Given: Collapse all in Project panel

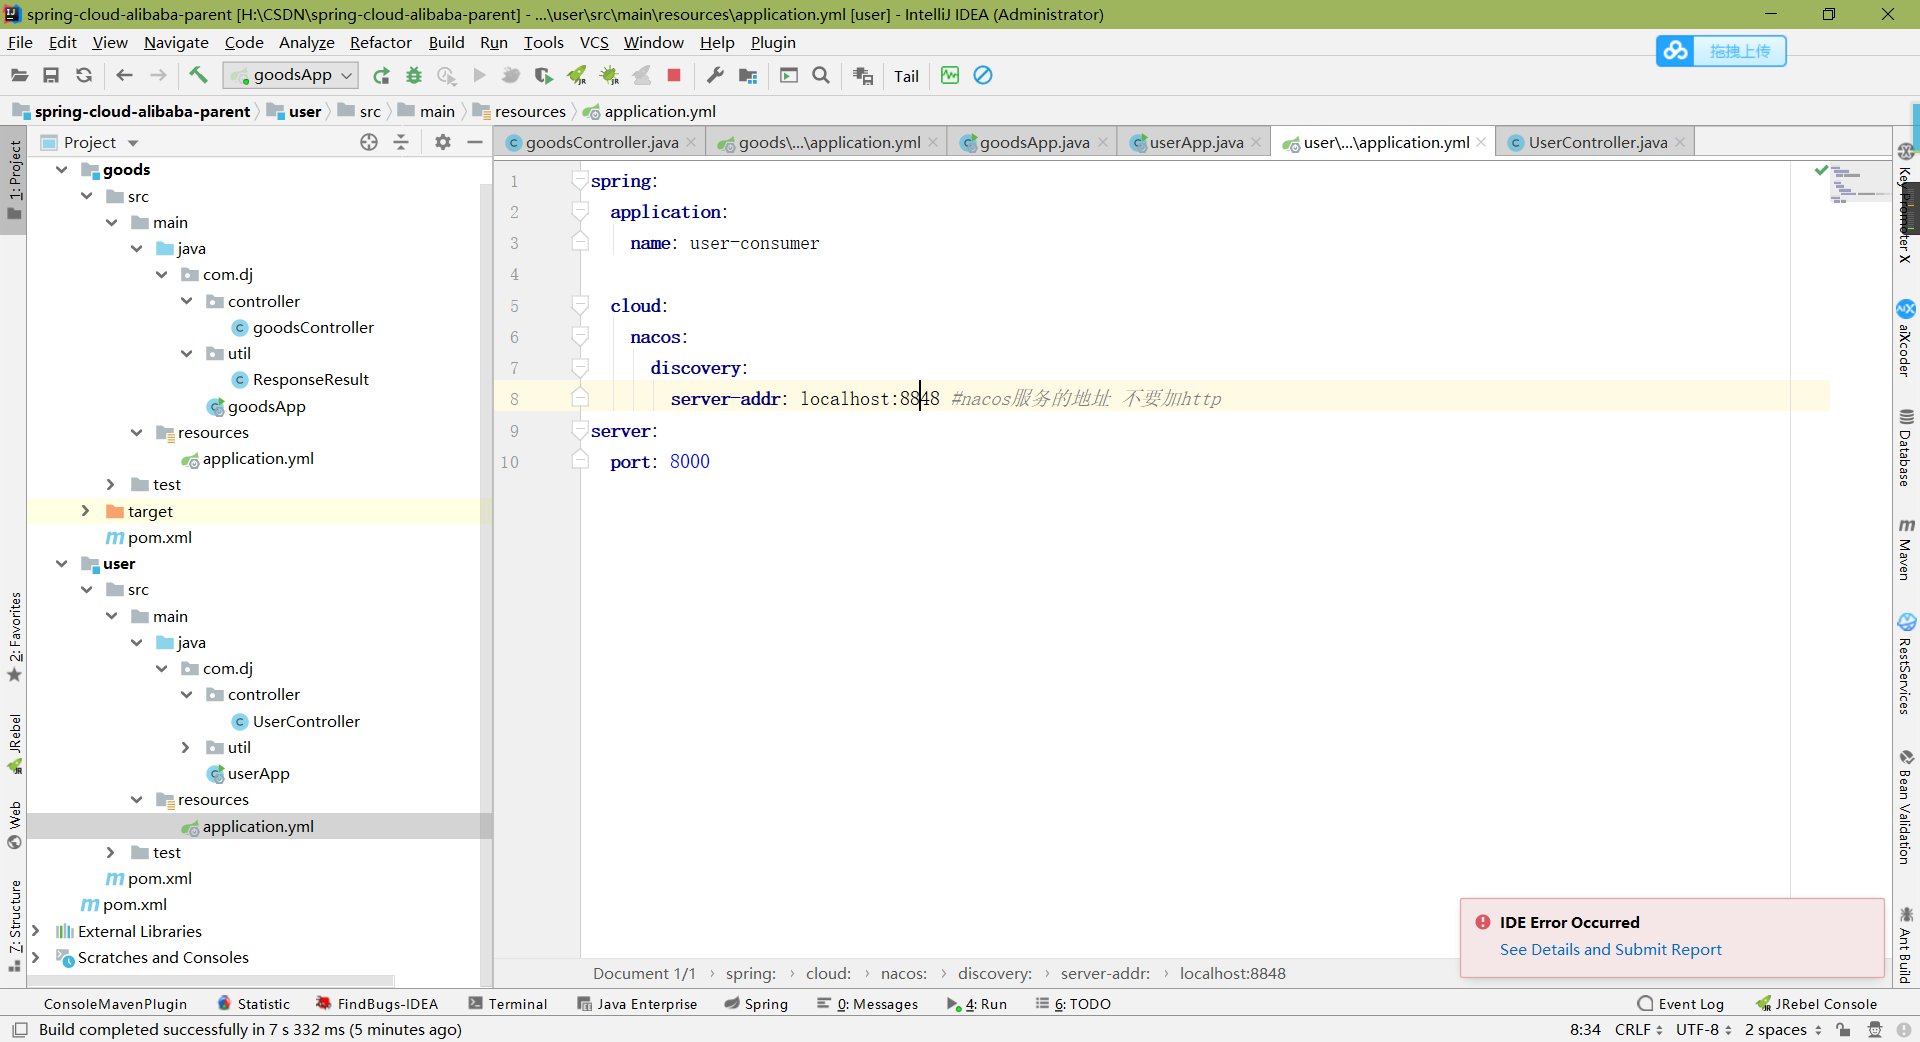Looking at the screenshot, I should click(x=401, y=142).
